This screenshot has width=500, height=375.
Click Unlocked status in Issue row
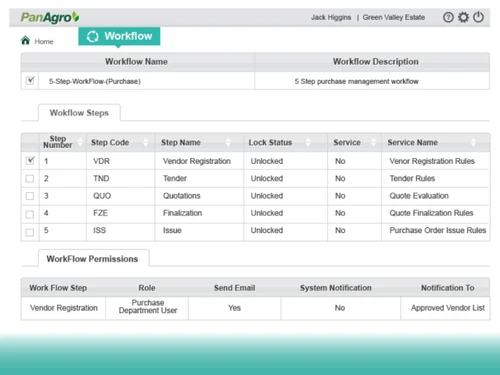pos(267,230)
